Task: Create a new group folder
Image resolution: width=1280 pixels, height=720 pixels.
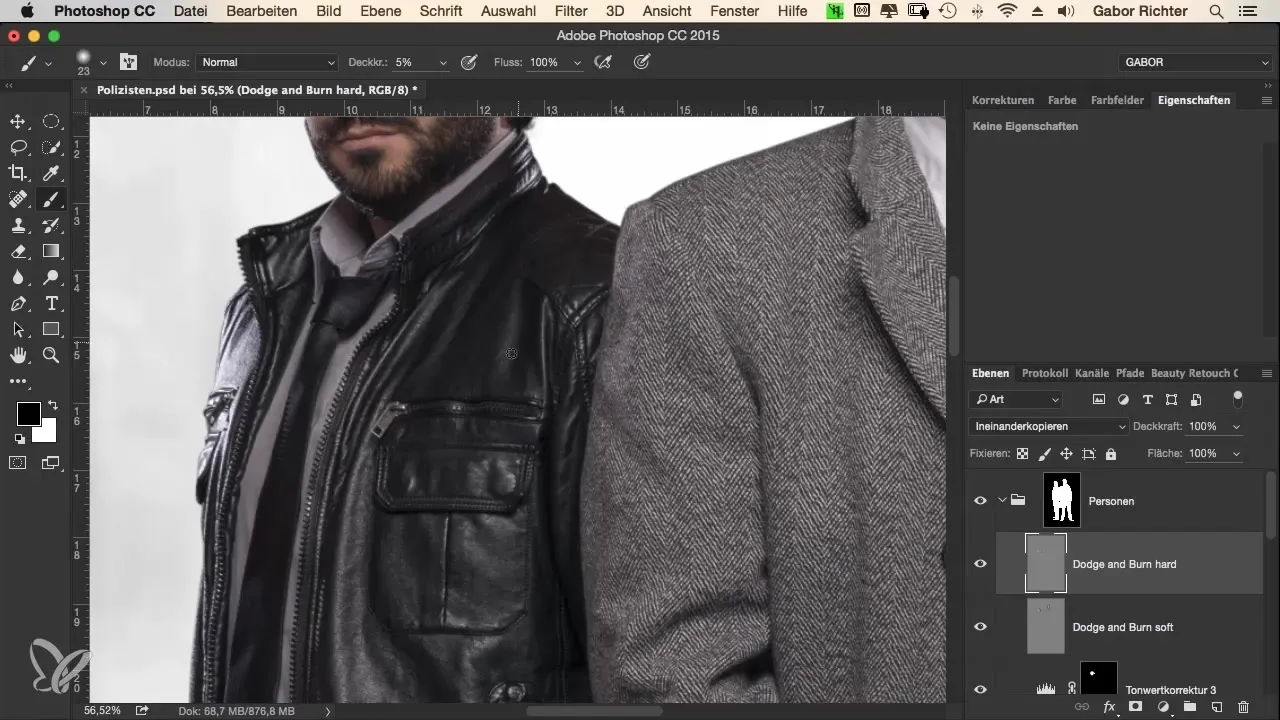Action: click(1190, 706)
